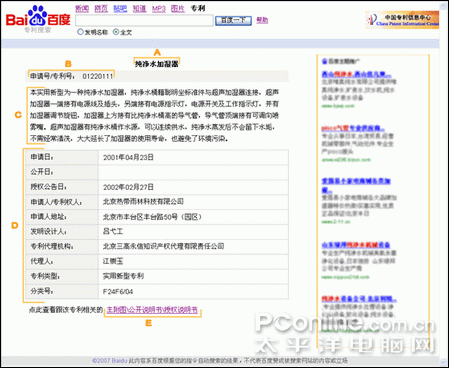Select the 专利 tab
The height and width of the screenshot is (368, 449).
(198, 8)
